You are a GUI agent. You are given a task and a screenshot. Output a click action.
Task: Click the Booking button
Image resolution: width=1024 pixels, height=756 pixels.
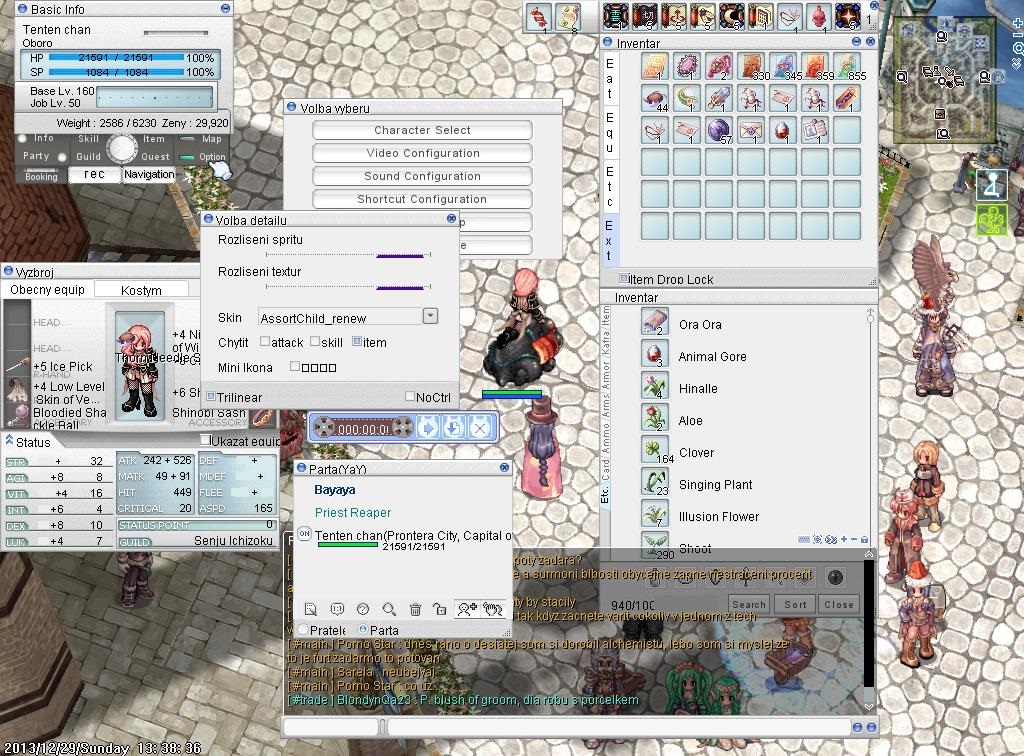click(41, 176)
